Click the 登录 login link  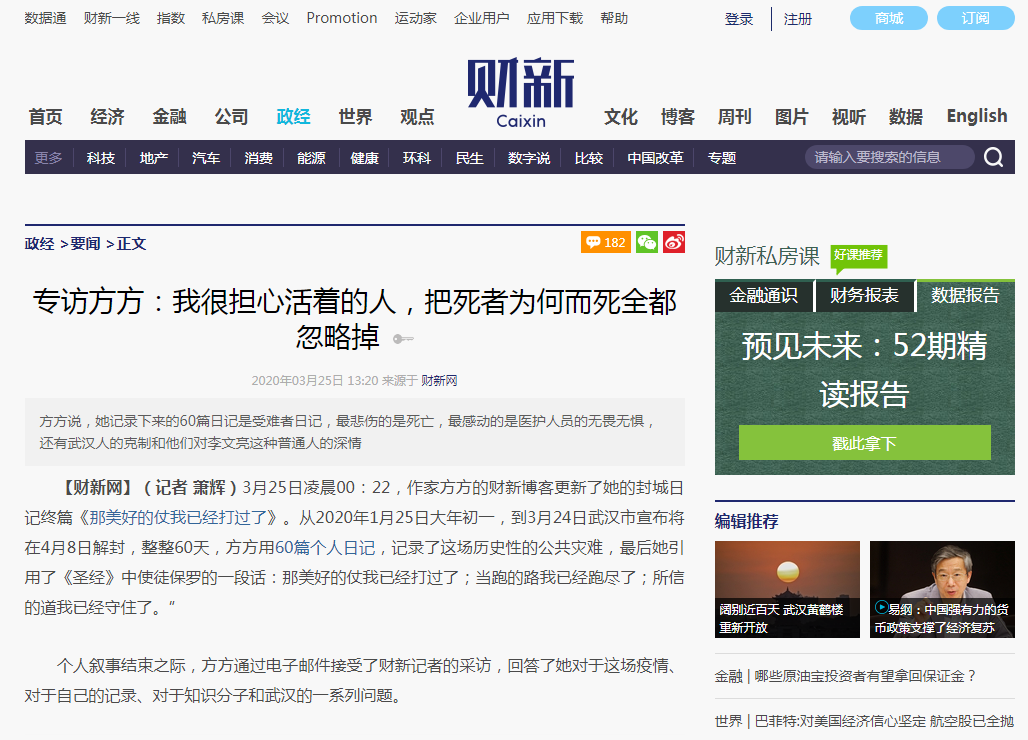pyautogui.click(x=738, y=18)
